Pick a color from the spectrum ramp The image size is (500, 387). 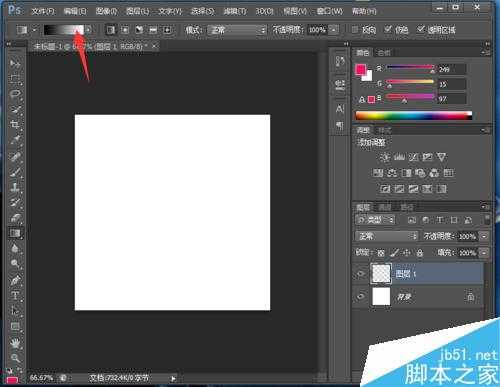coord(414,116)
